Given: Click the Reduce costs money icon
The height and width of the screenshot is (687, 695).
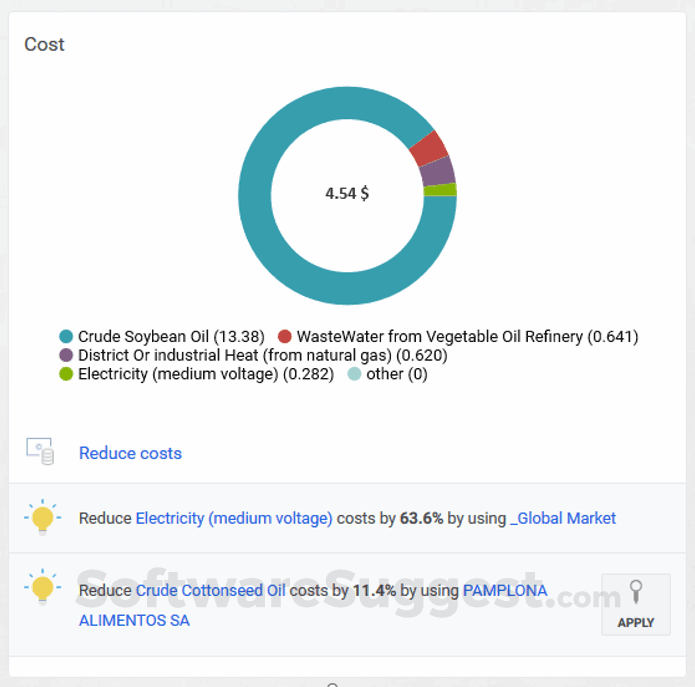Looking at the screenshot, I should 39,451.
